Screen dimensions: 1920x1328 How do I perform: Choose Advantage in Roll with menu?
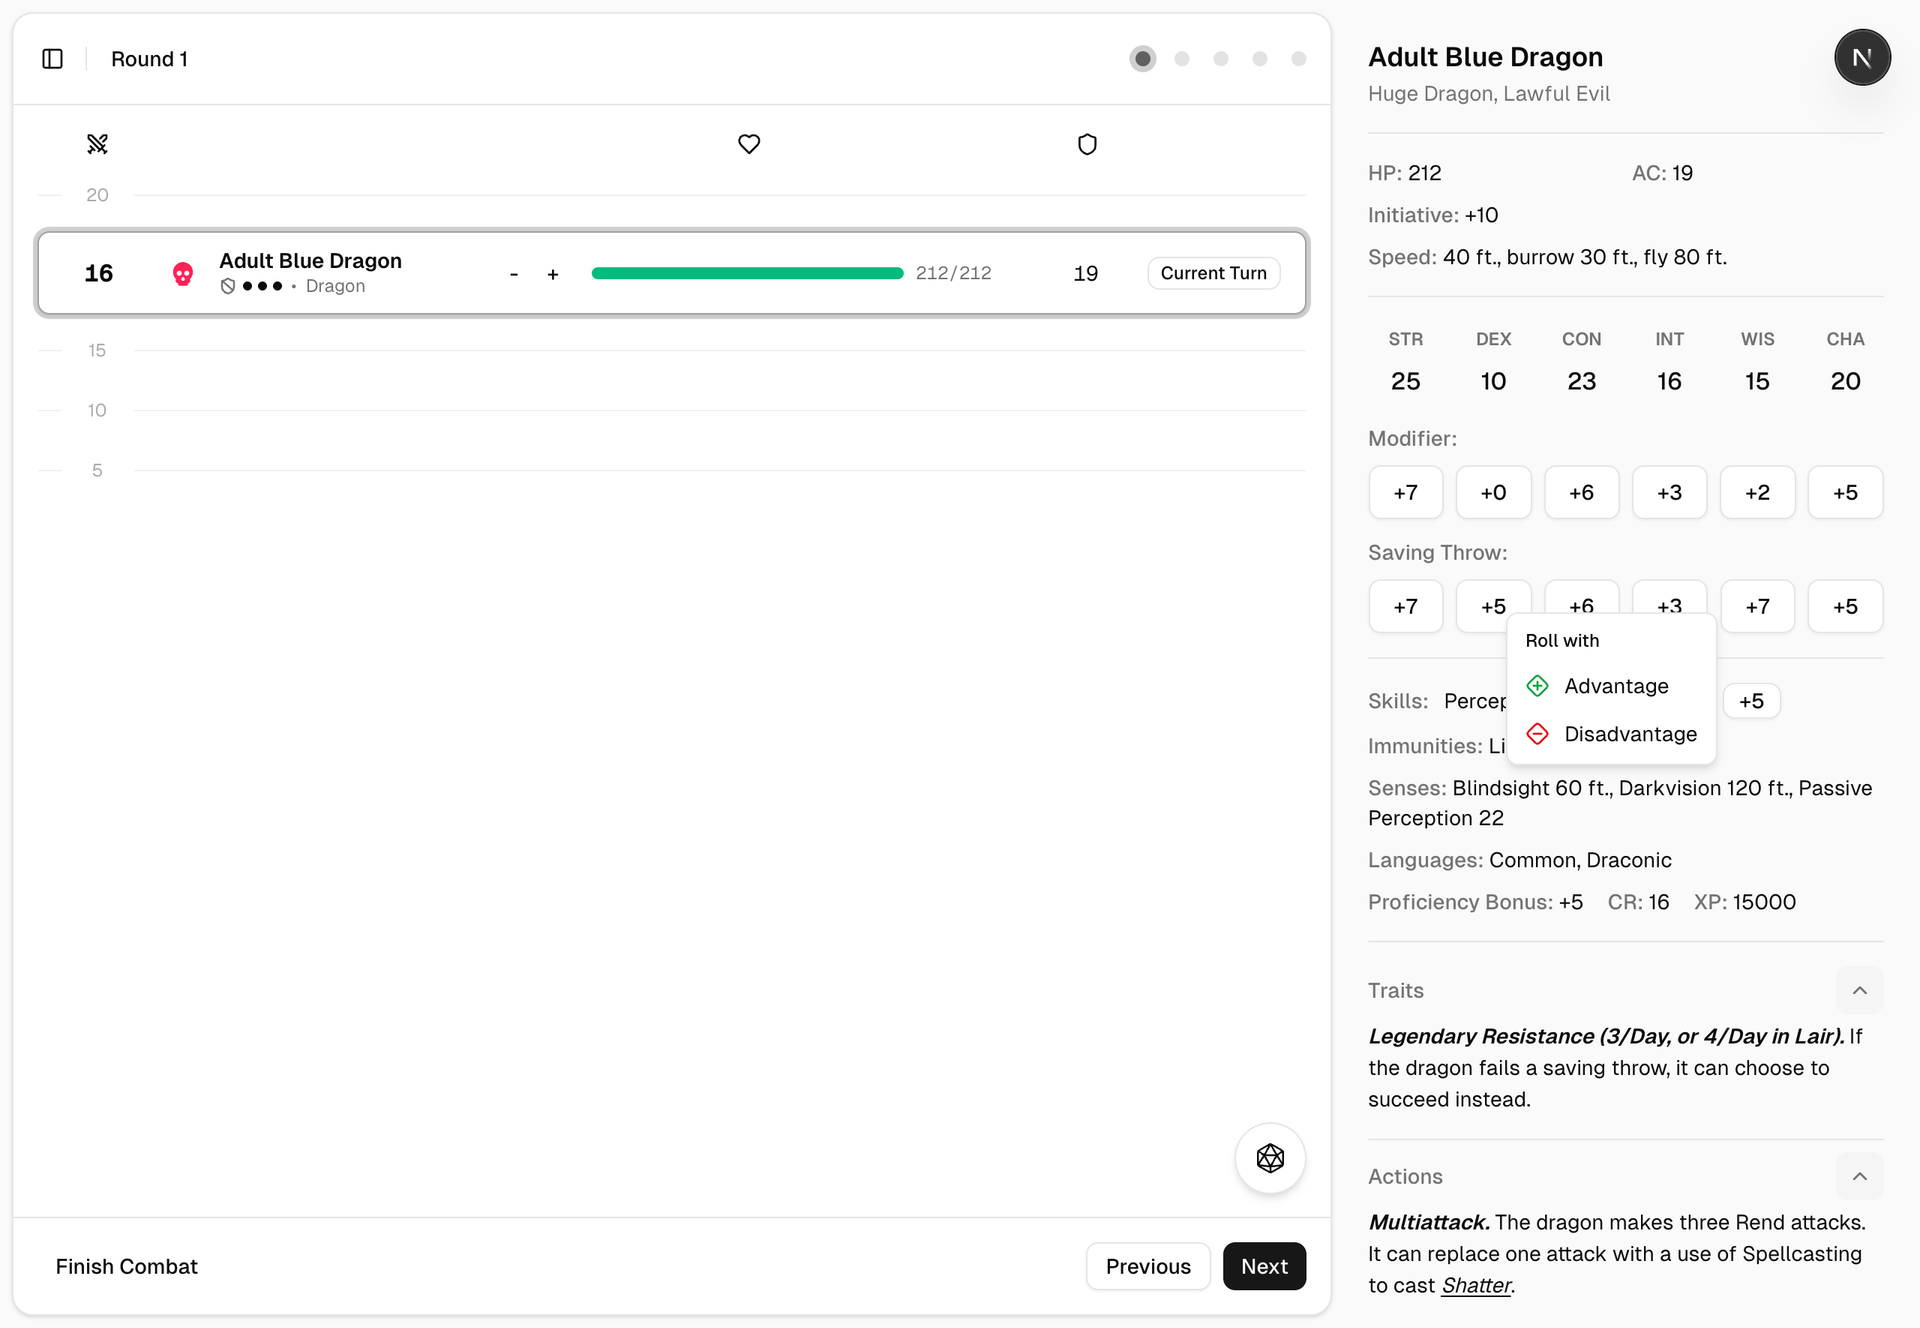coord(1616,686)
